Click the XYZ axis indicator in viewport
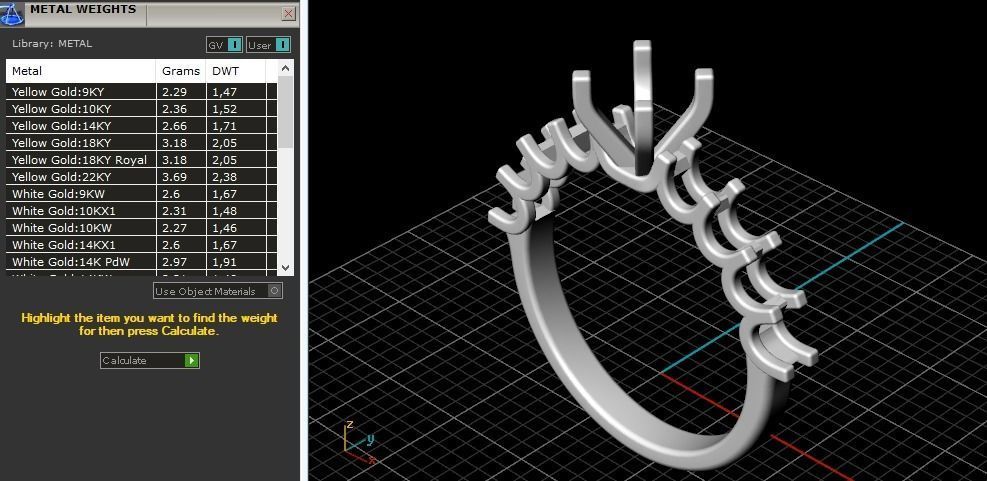The height and width of the screenshot is (481, 987). click(359, 443)
